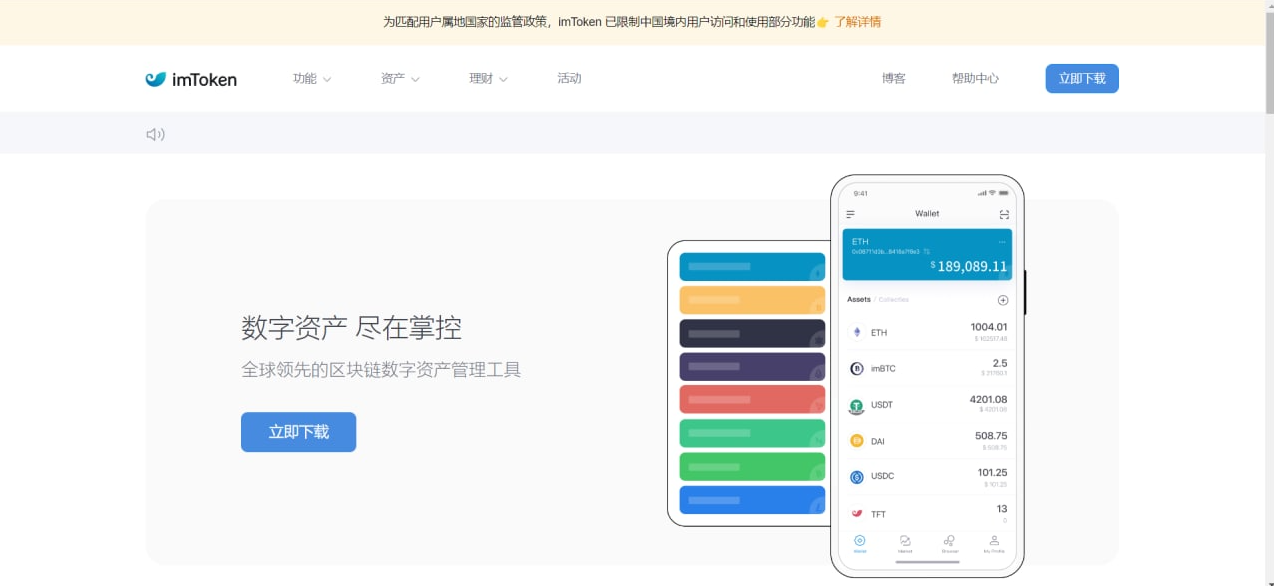Image resolution: width=1274 pixels, height=586 pixels.
Task: Click 立即下载 button in the header
Action: click(x=1082, y=78)
